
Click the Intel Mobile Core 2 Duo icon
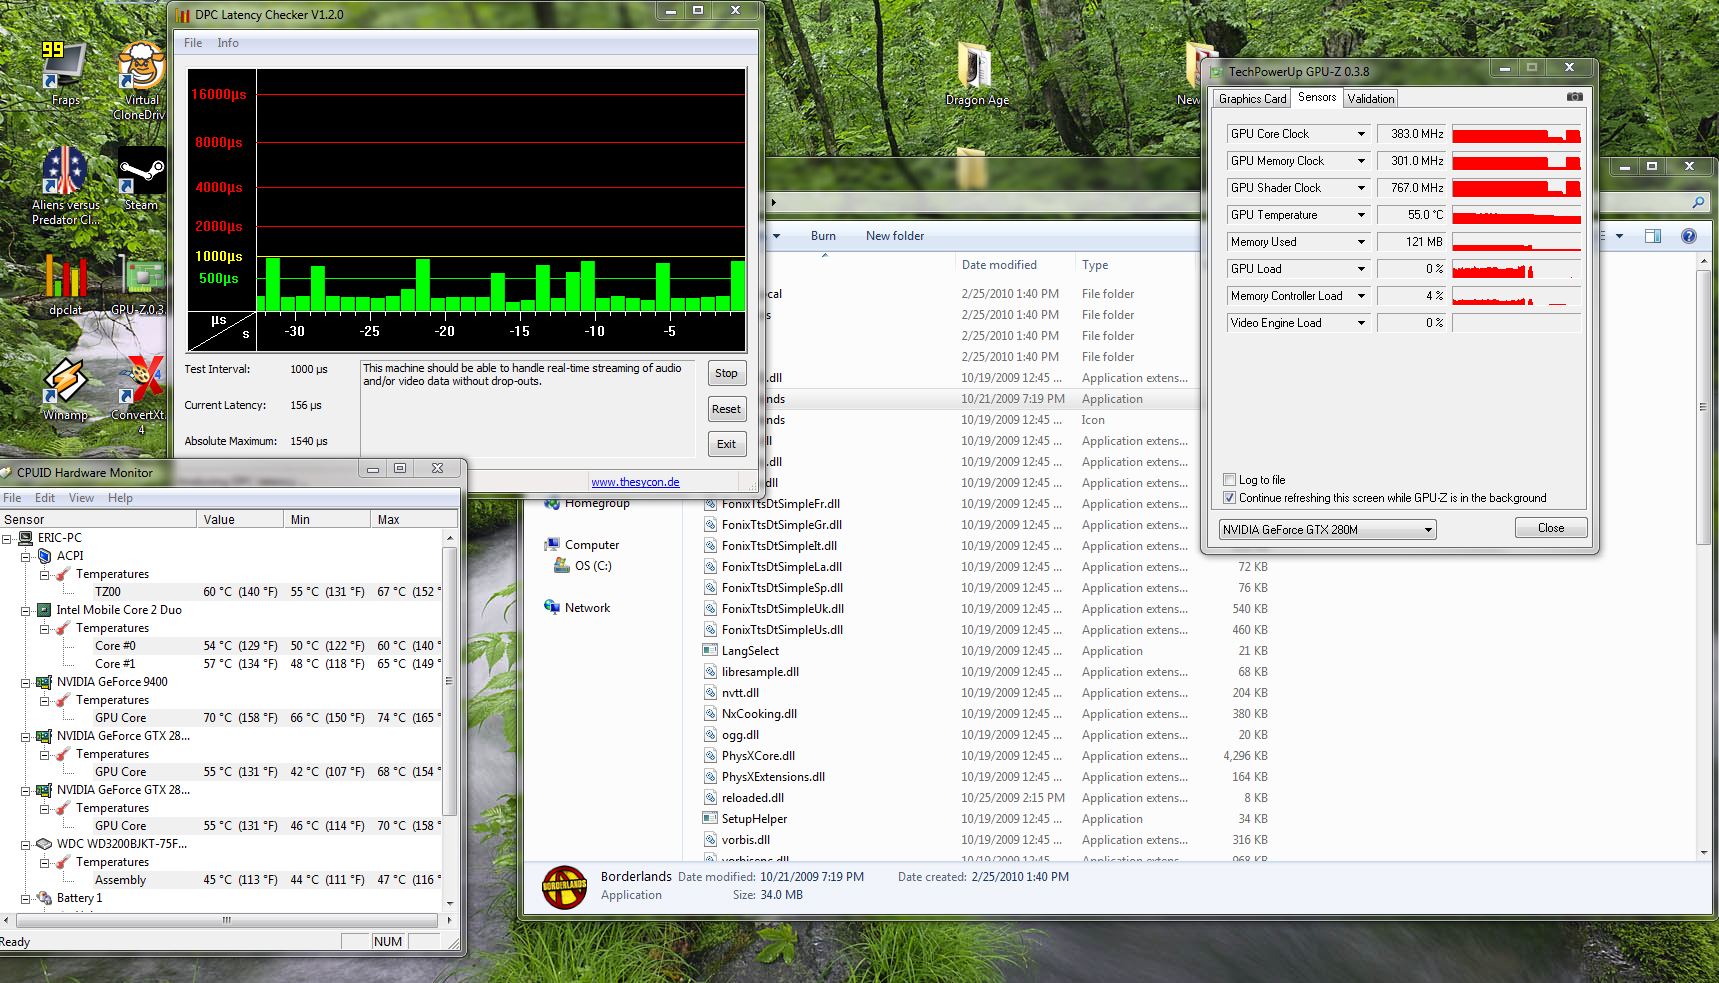pyautogui.click(x=44, y=610)
